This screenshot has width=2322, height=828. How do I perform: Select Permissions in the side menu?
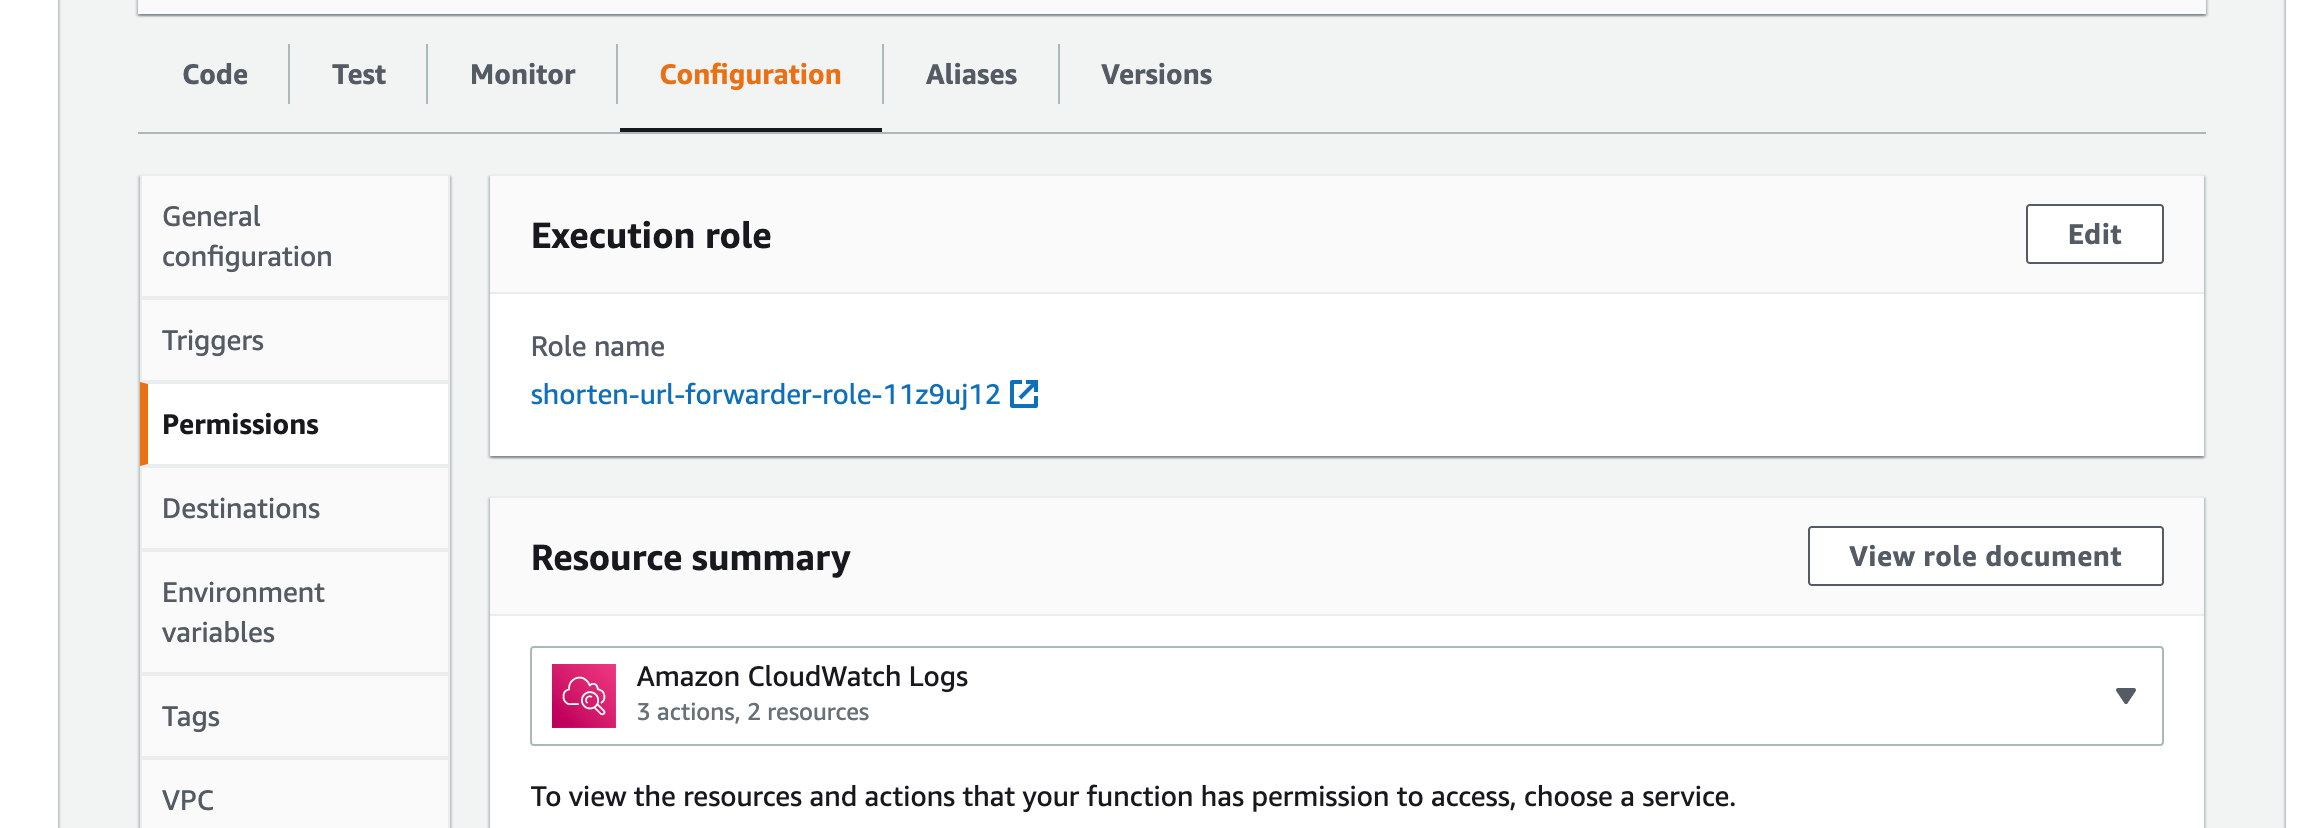(x=241, y=425)
